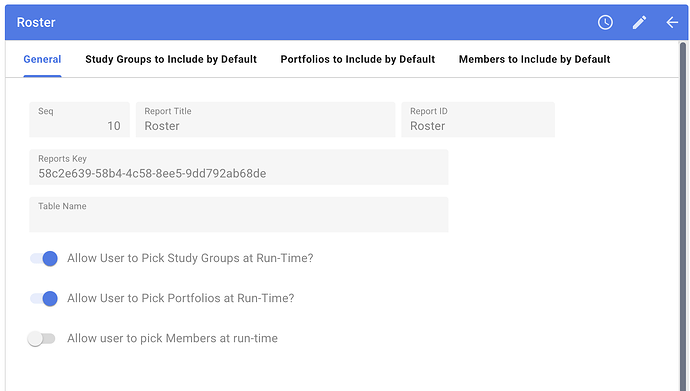690x391 pixels.
Task: Click "Allow User to Pick Study Groups at Run-Time?" label
Action: [x=190, y=258]
